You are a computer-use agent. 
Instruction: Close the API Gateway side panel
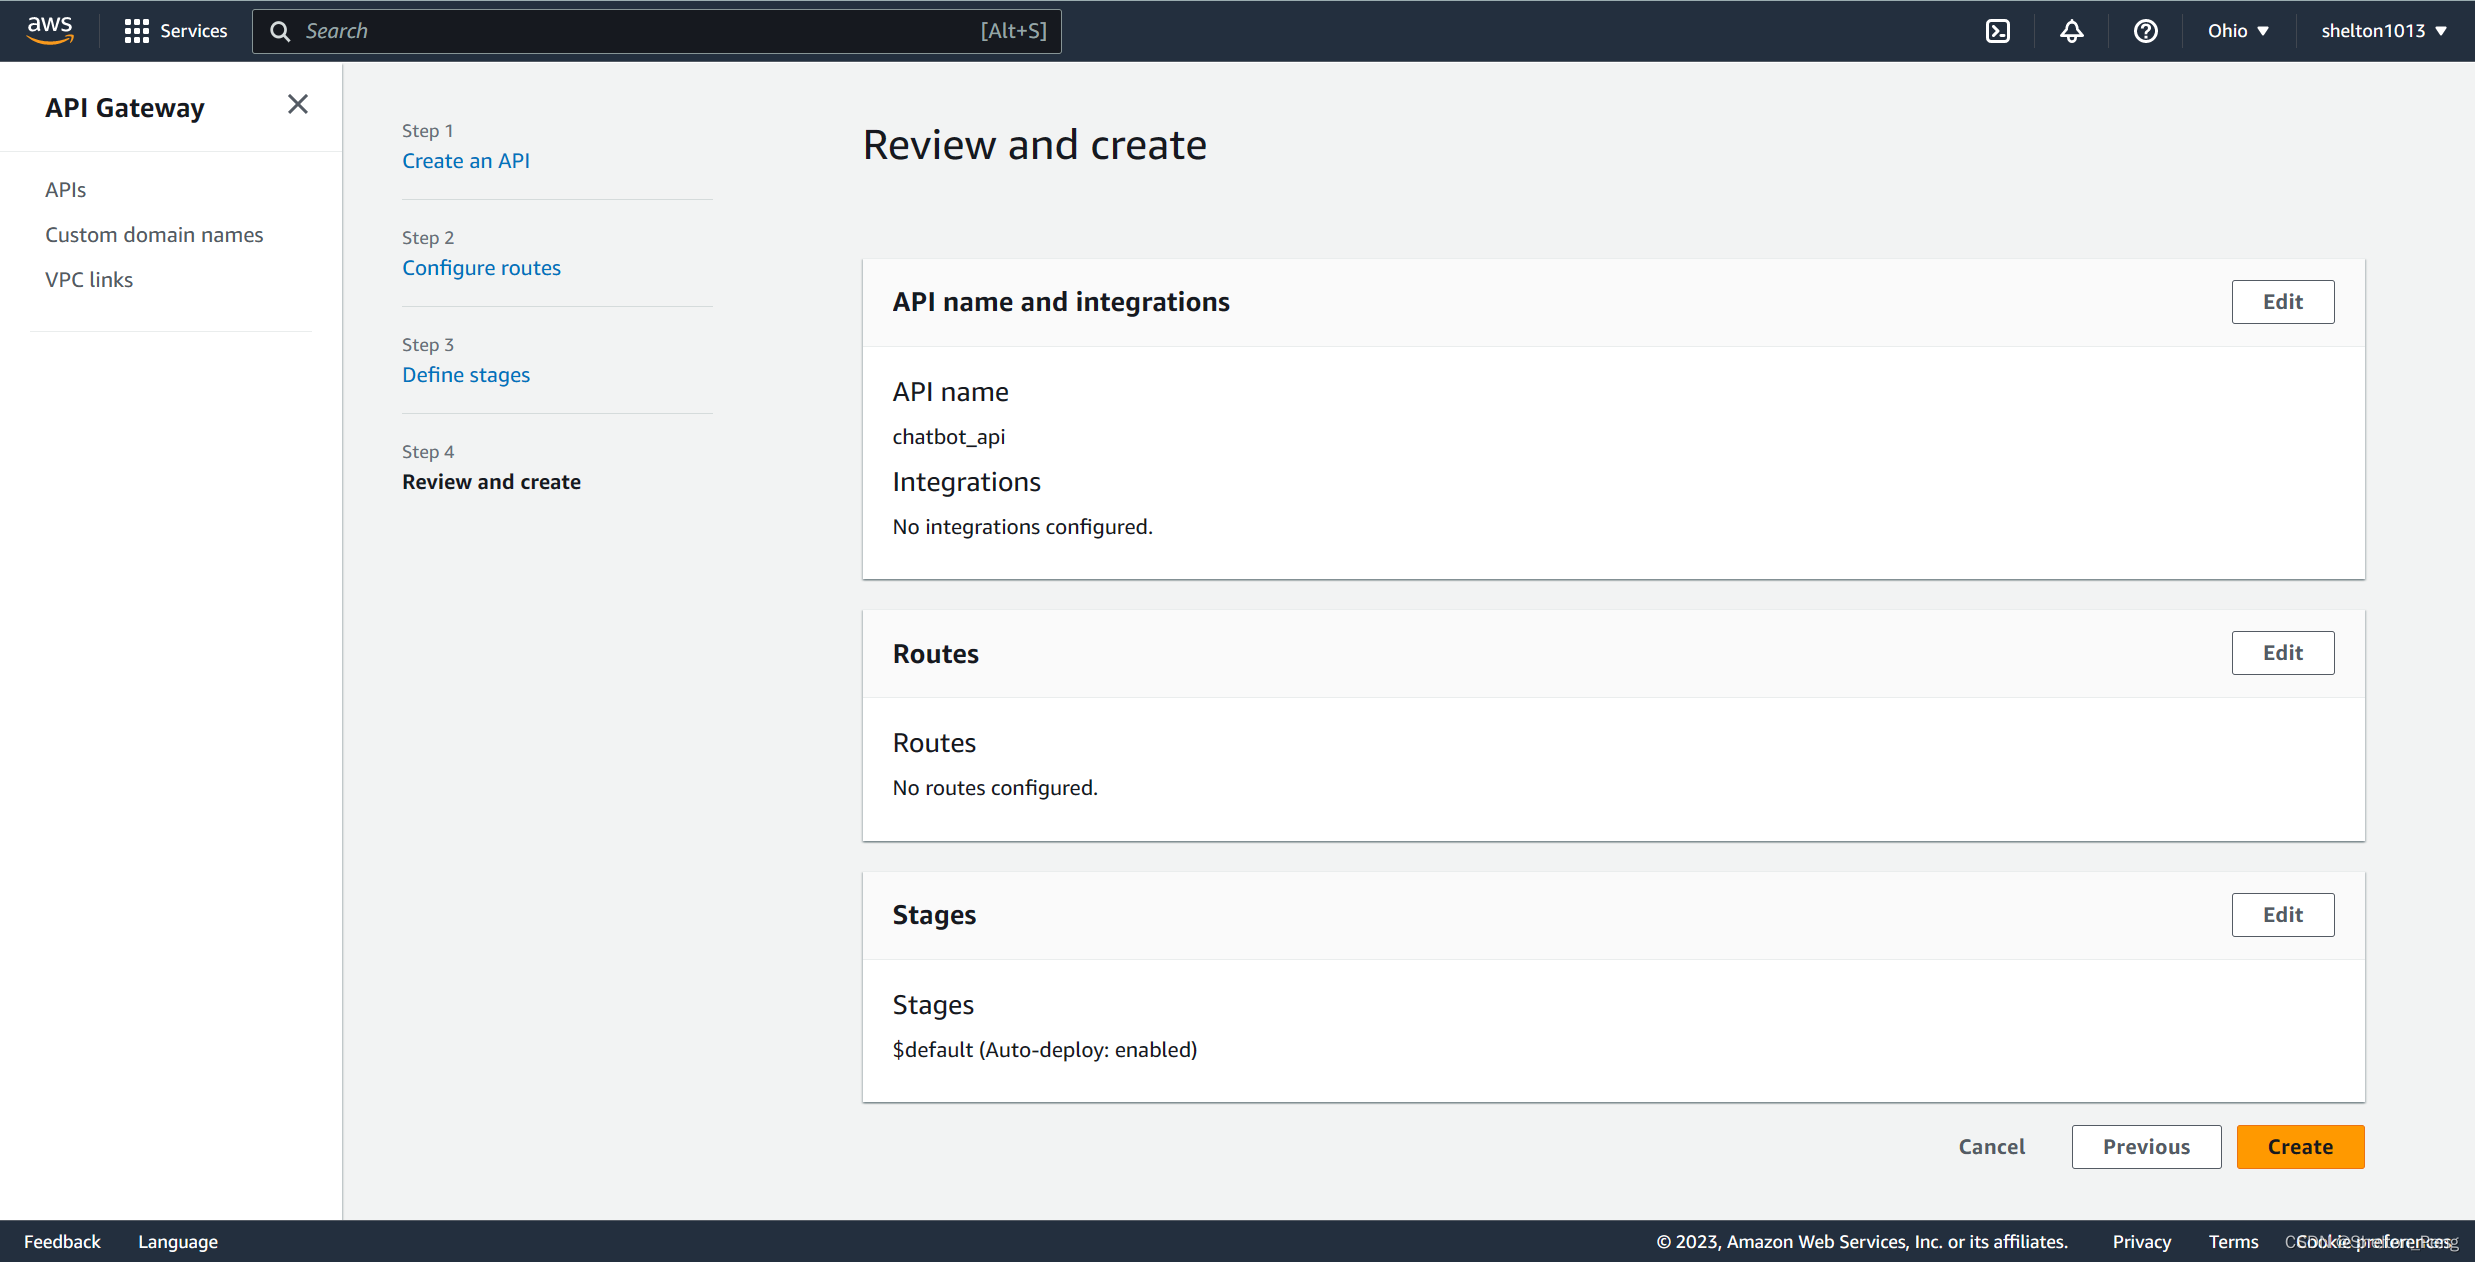[297, 105]
